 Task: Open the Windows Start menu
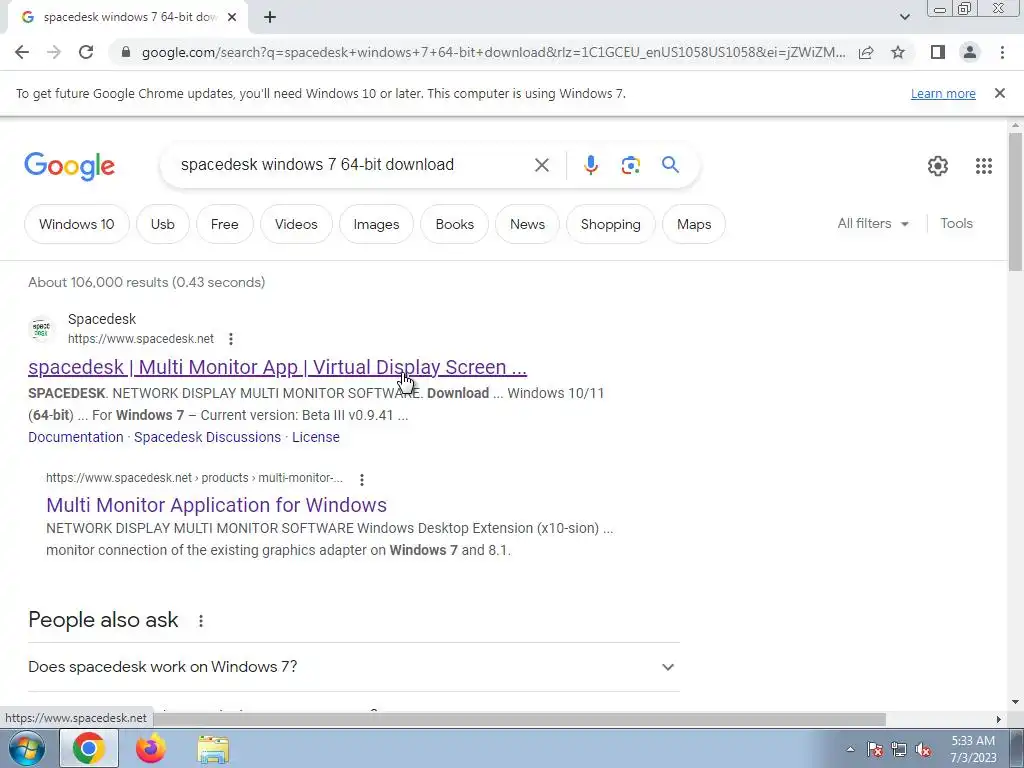pyautogui.click(x=26, y=748)
